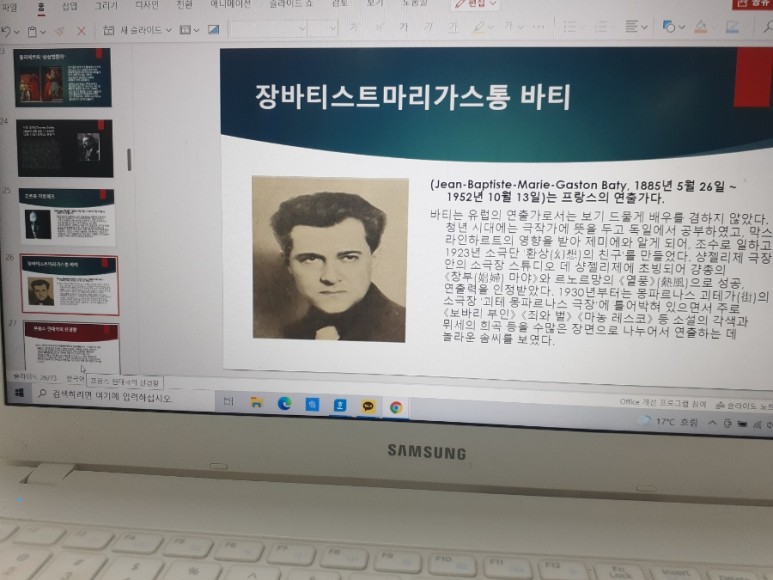773x580 pixels.
Task: Click the paragraph alignment icon
Action: [631, 27]
